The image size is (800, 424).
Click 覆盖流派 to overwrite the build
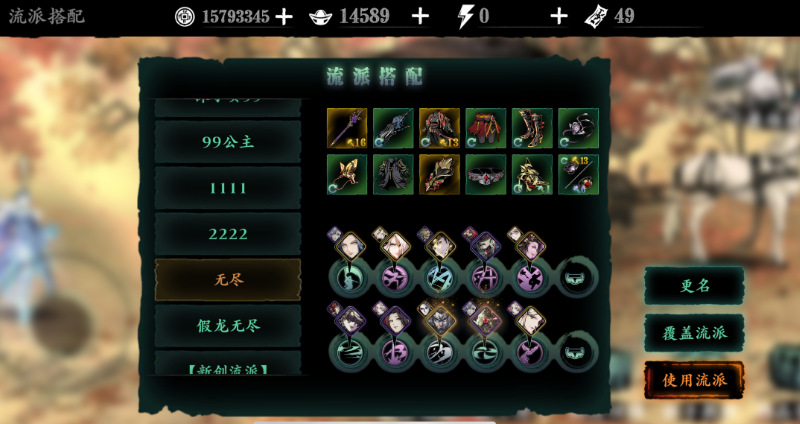694,333
